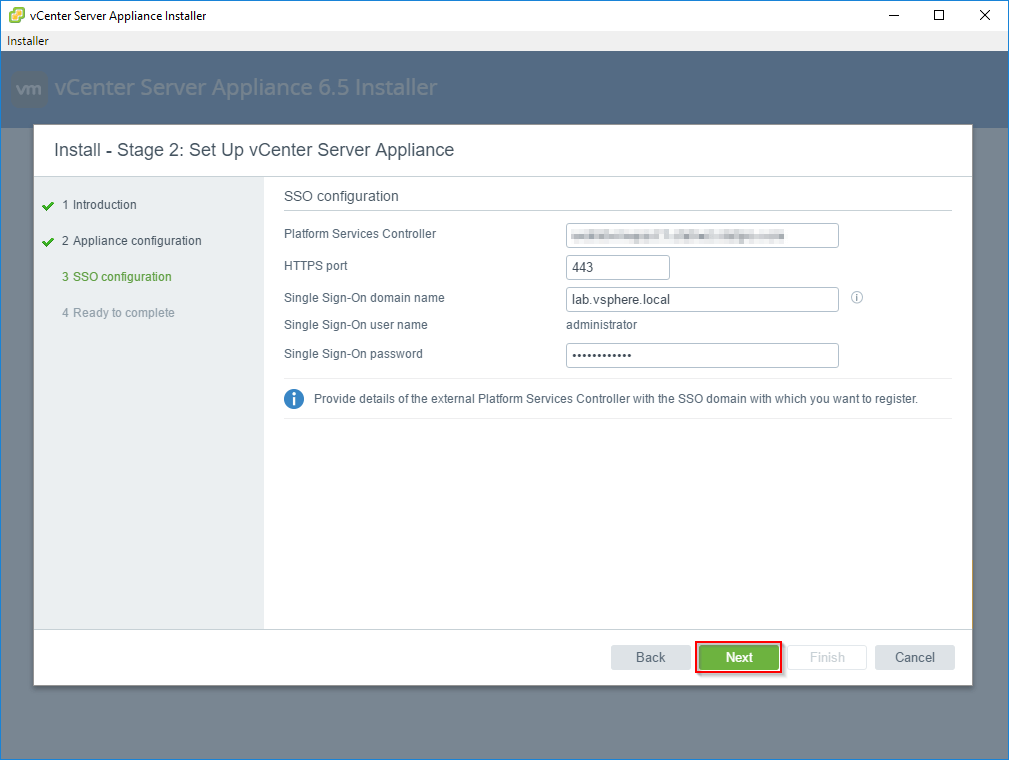This screenshot has width=1009, height=760.
Task: Click the Single Sign-On password field
Action: (x=702, y=355)
